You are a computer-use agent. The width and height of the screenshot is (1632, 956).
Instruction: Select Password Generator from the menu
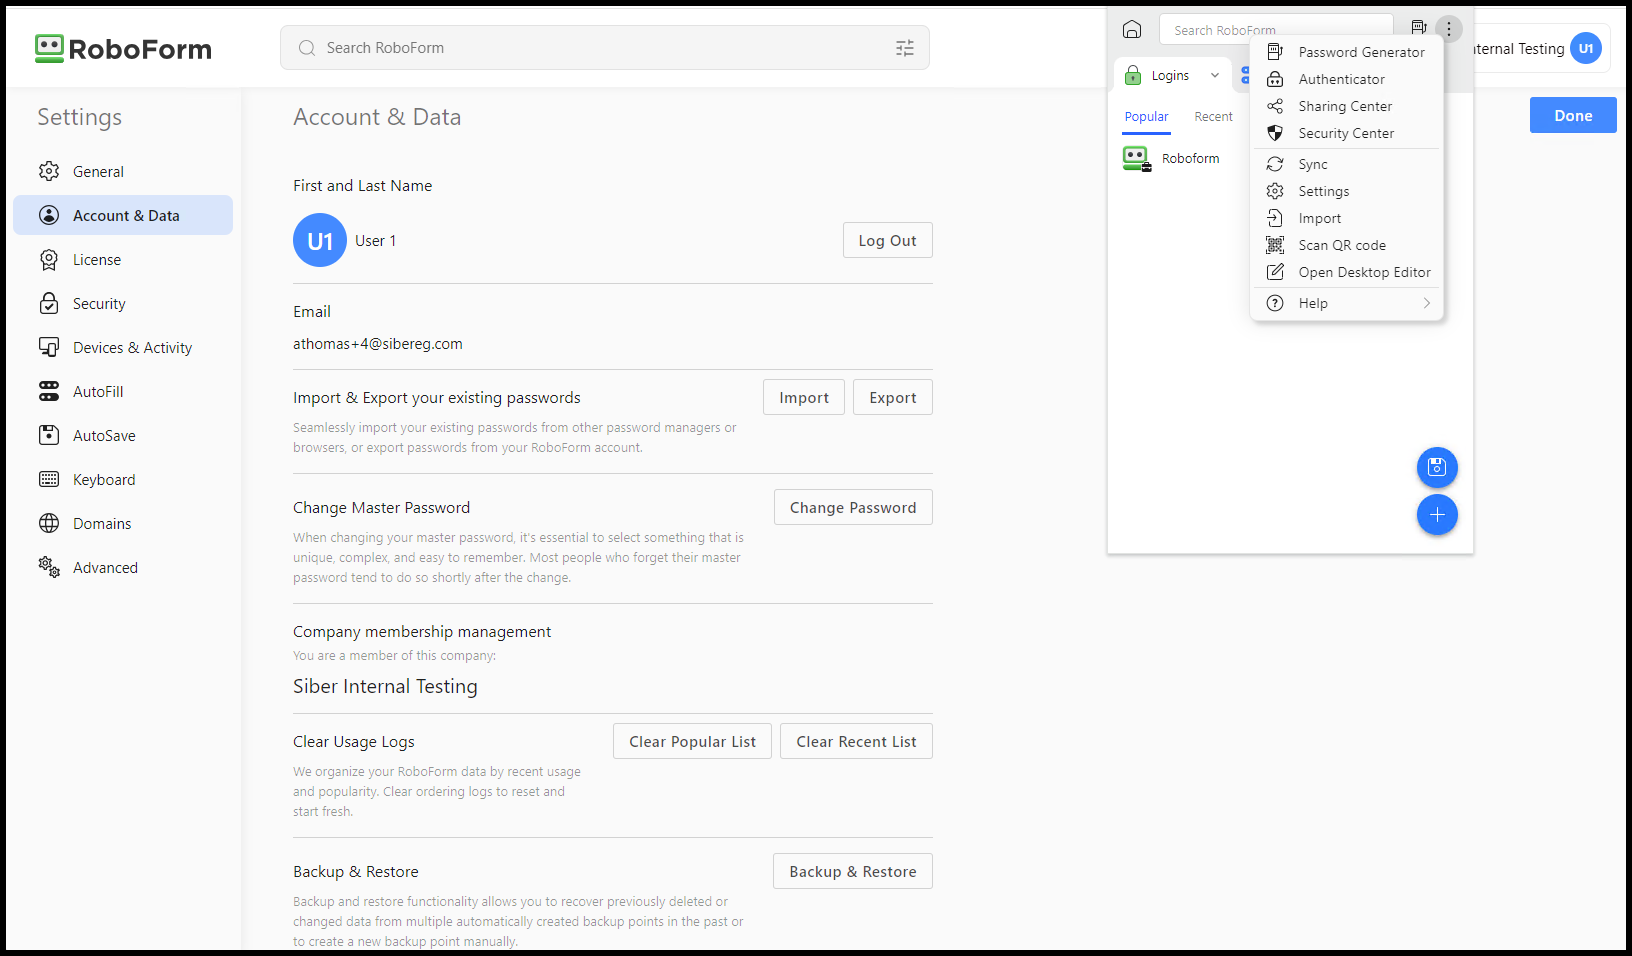tap(1360, 52)
